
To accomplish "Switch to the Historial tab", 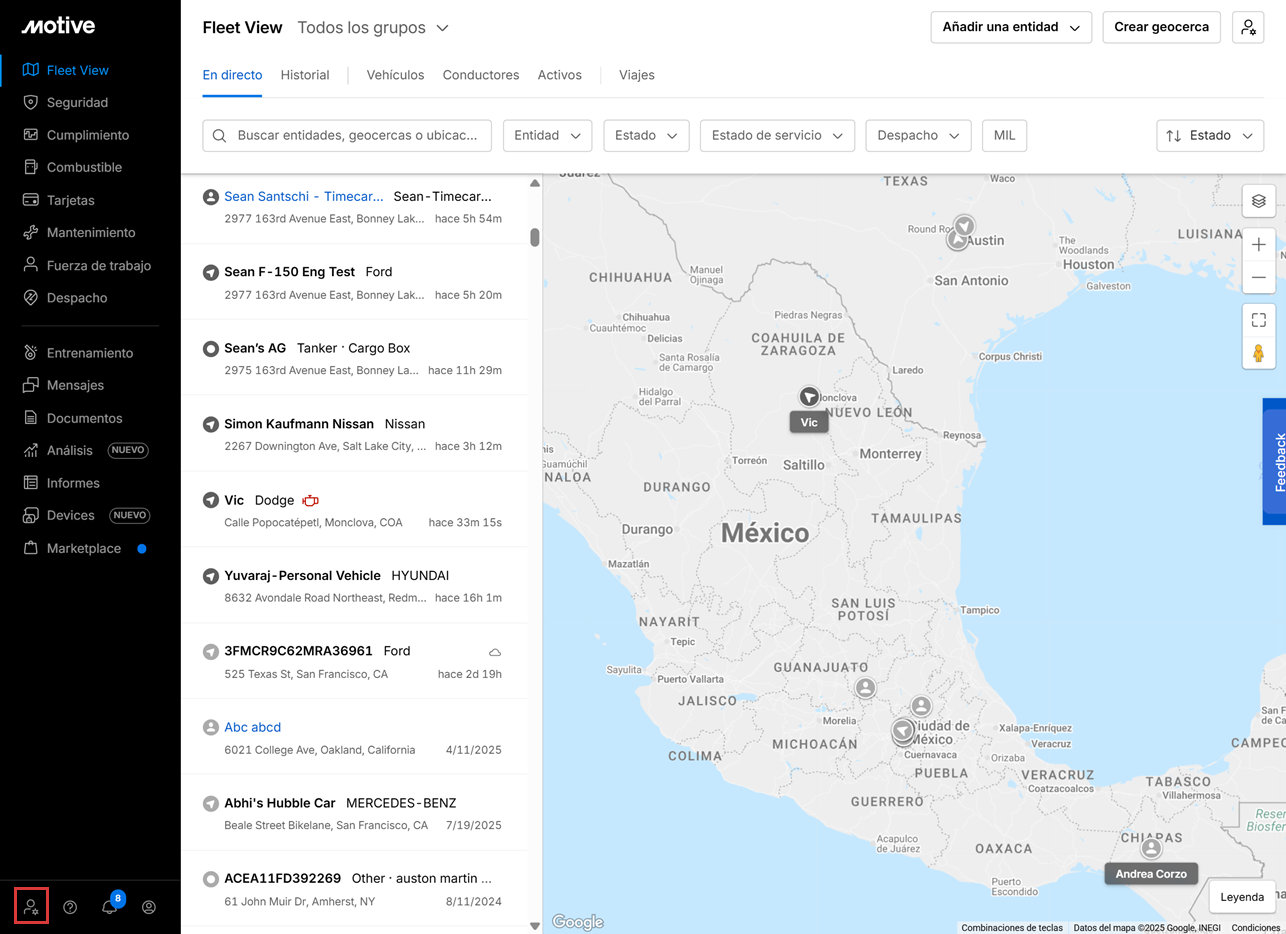I will 305,75.
